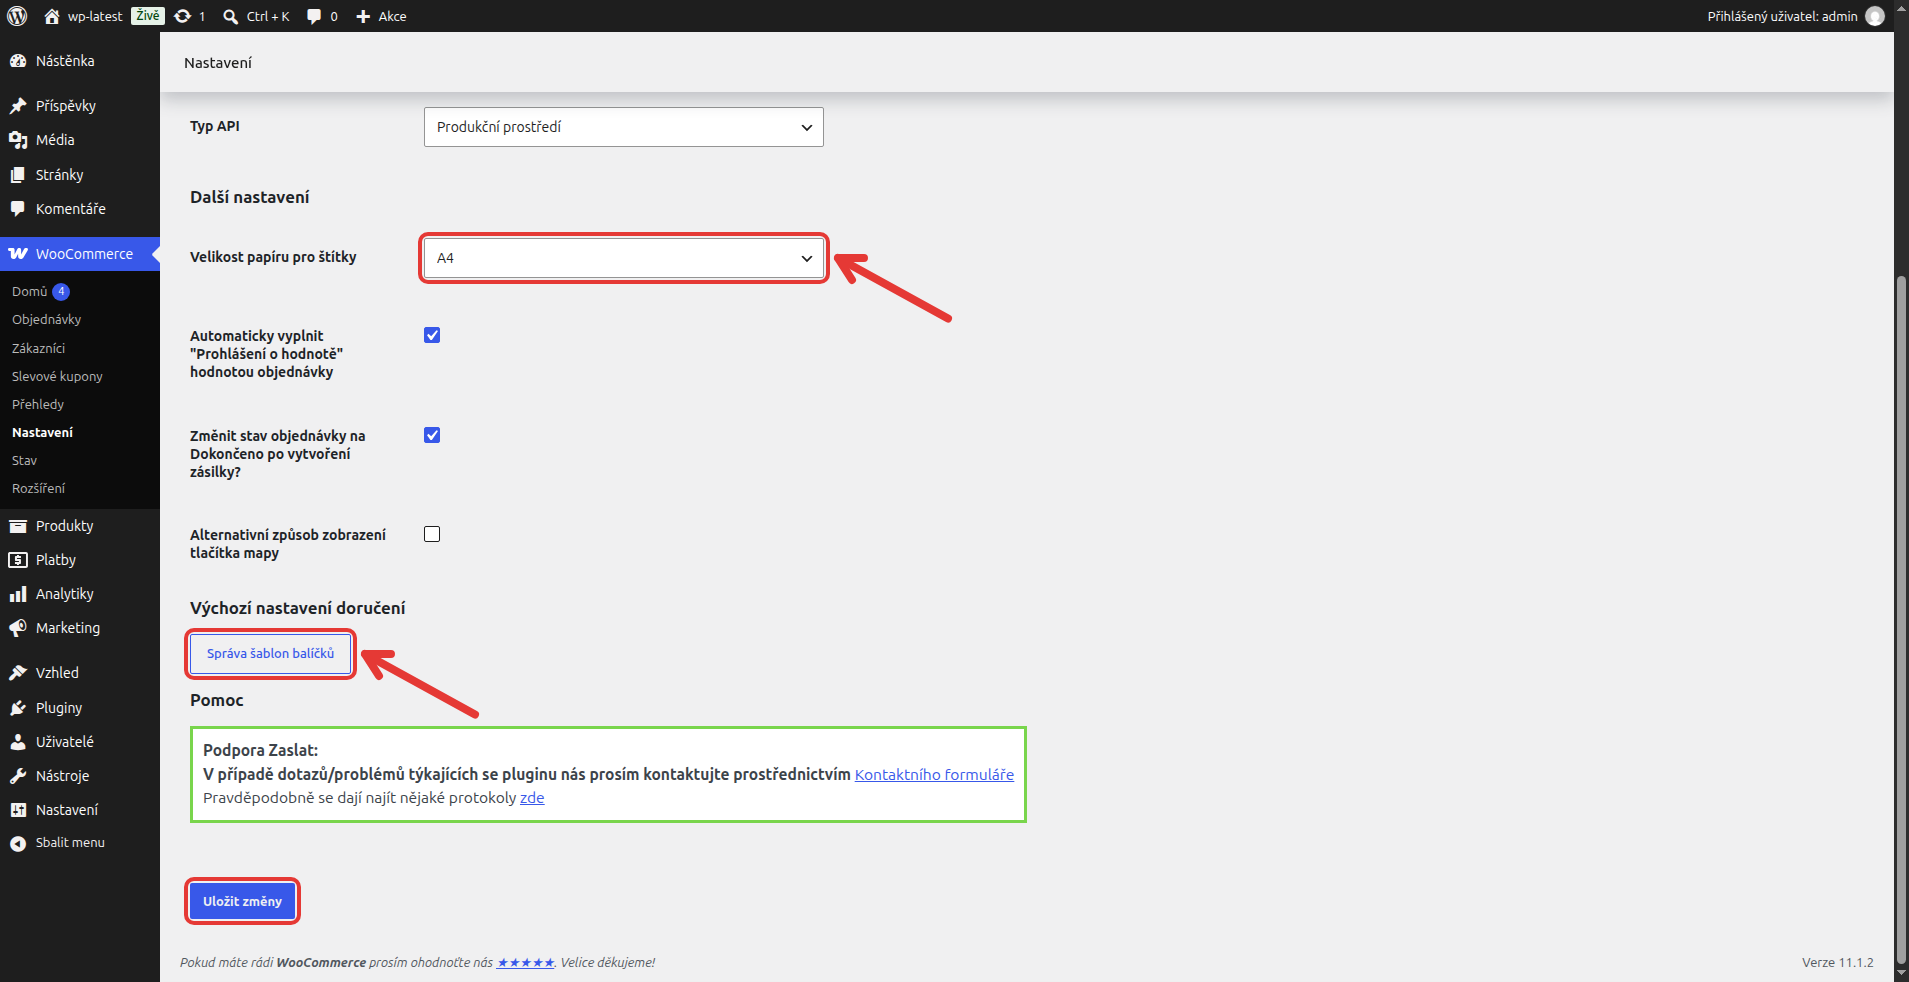Open Příspěvky pin icon

(18, 106)
